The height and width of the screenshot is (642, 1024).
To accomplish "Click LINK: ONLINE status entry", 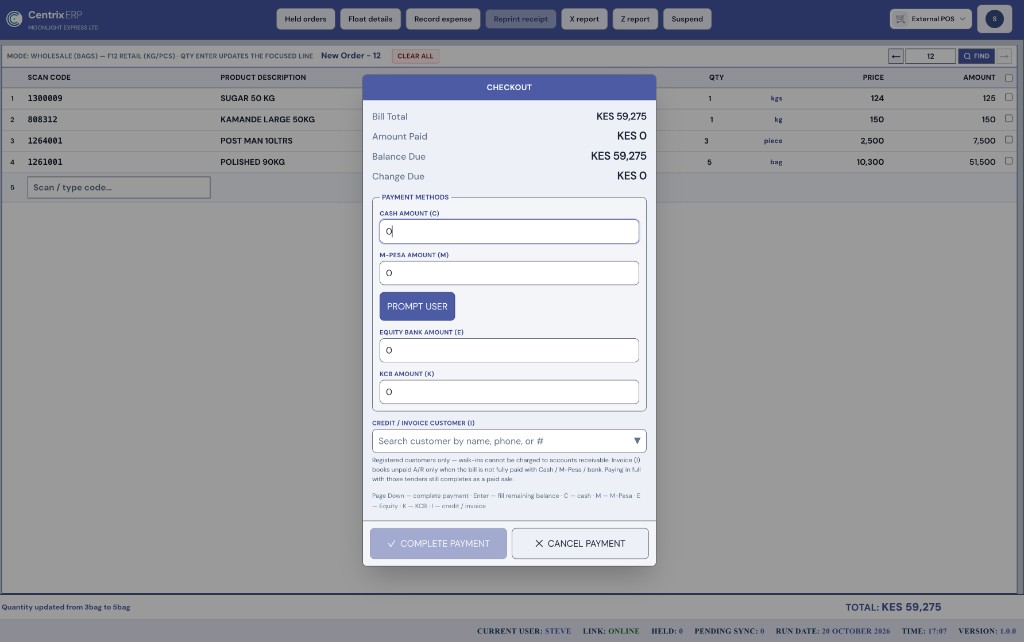I will [x=611, y=631].
